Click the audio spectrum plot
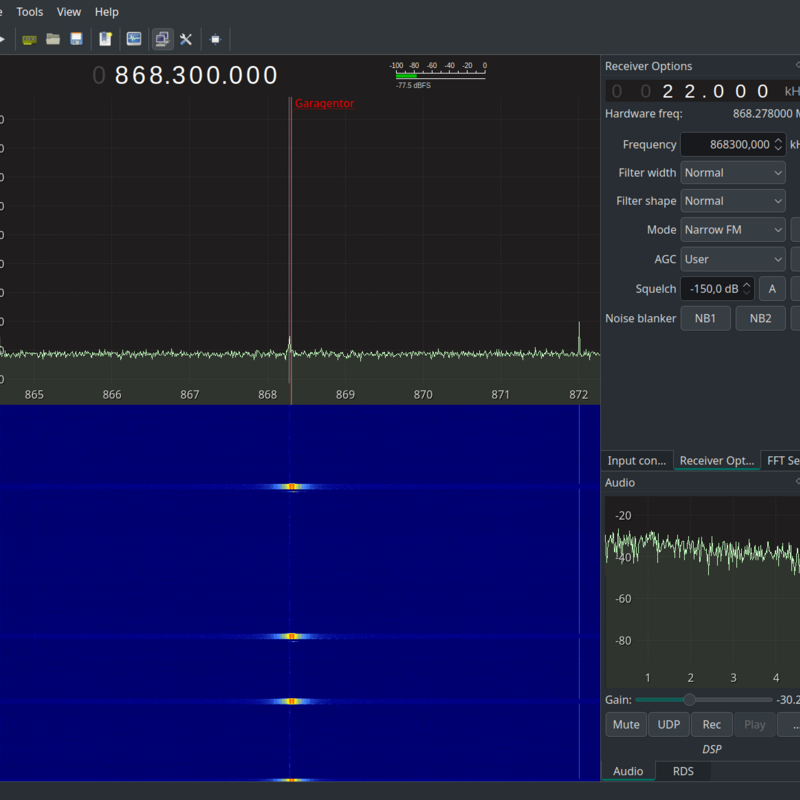This screenshot has width=800, height=800. pos(703,592)
